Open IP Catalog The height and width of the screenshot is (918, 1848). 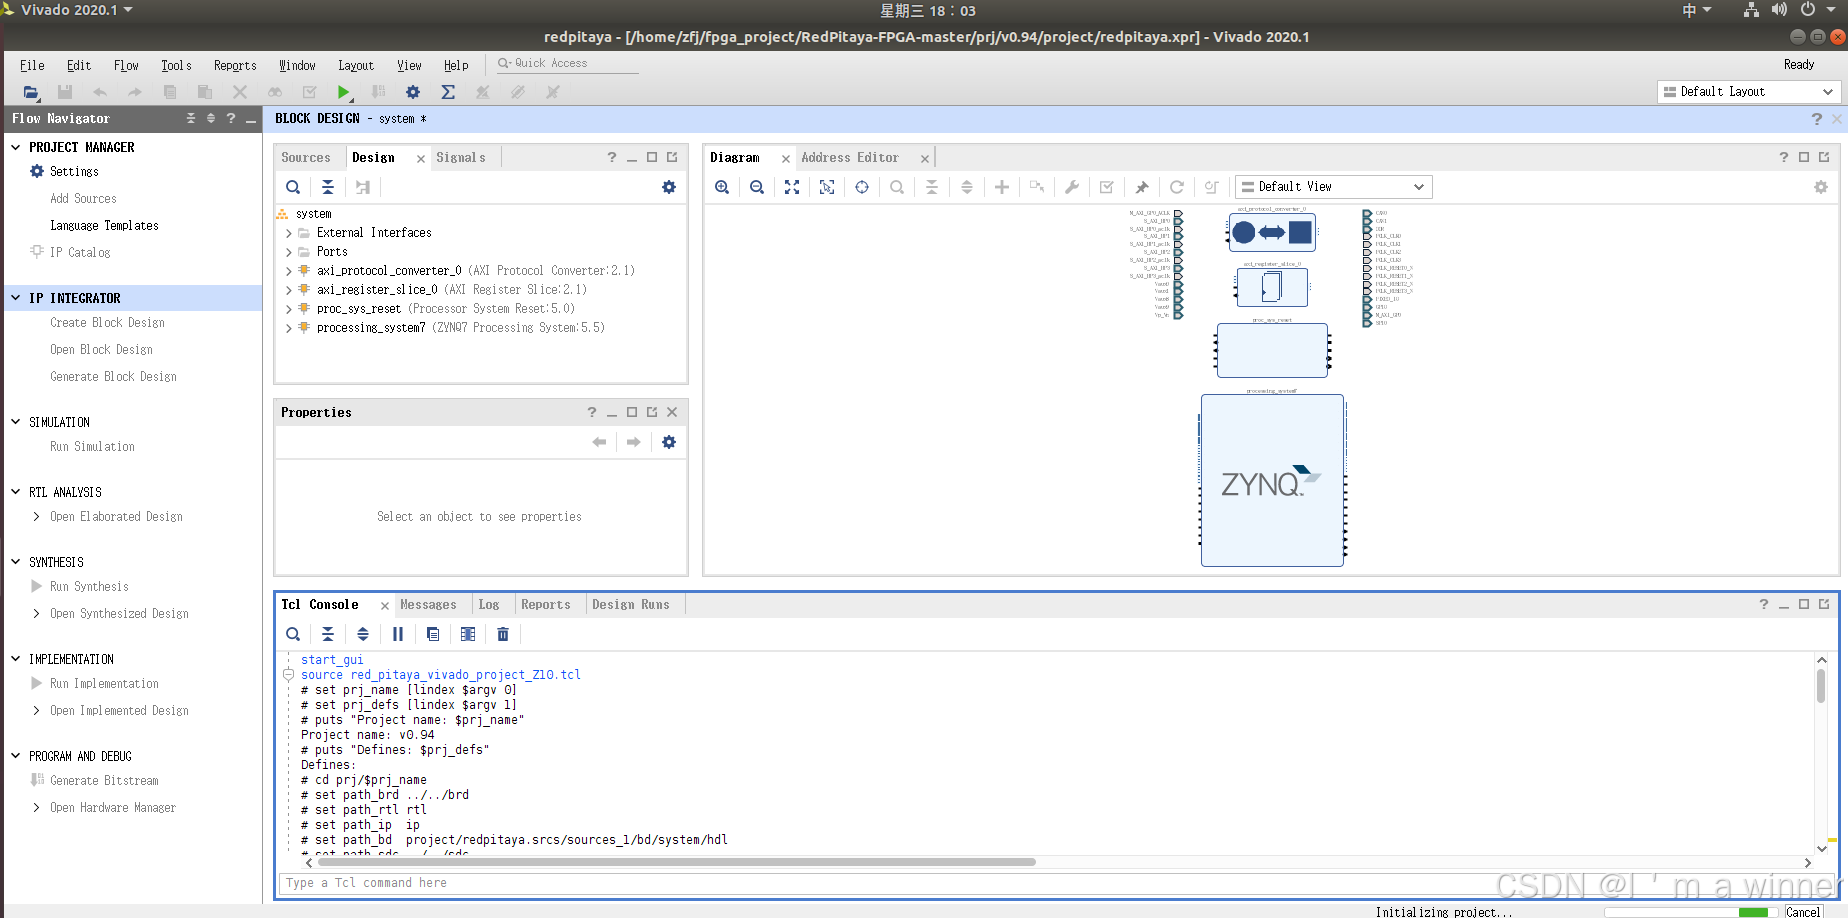80,253
